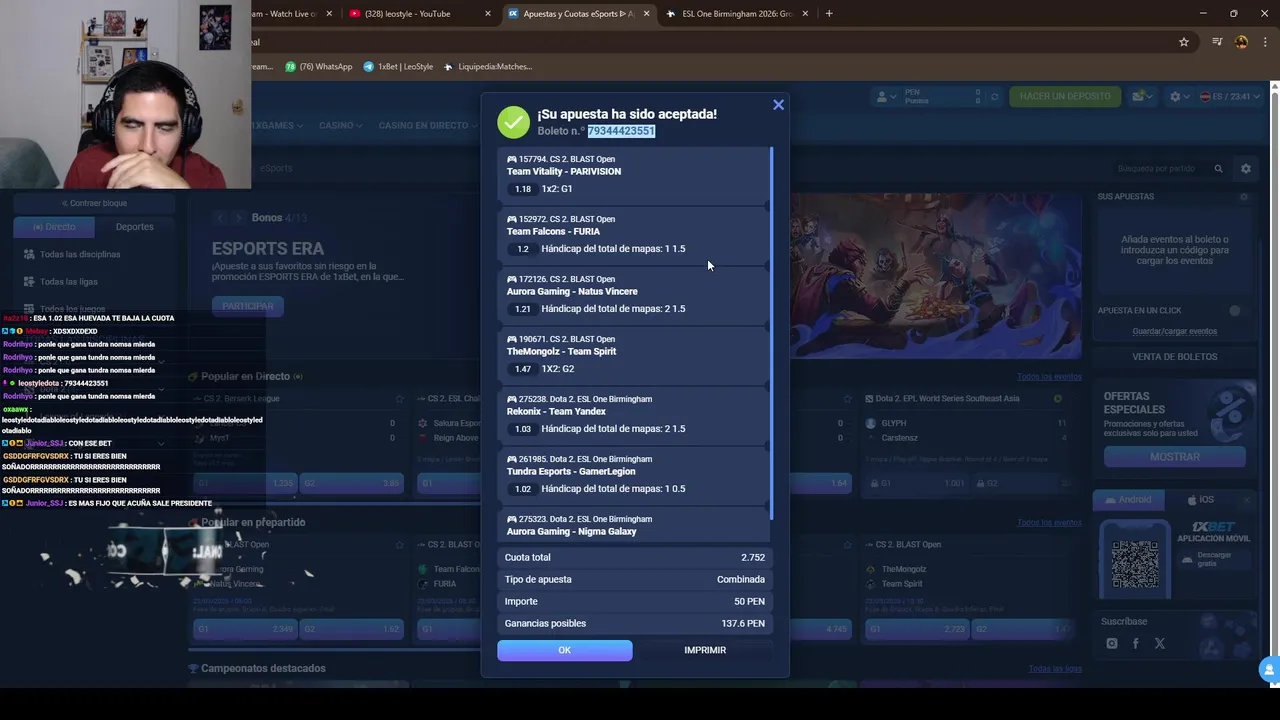Open the CASINO dropdown menu
This screenshot has width=1280, height=720.
(341, 126)
